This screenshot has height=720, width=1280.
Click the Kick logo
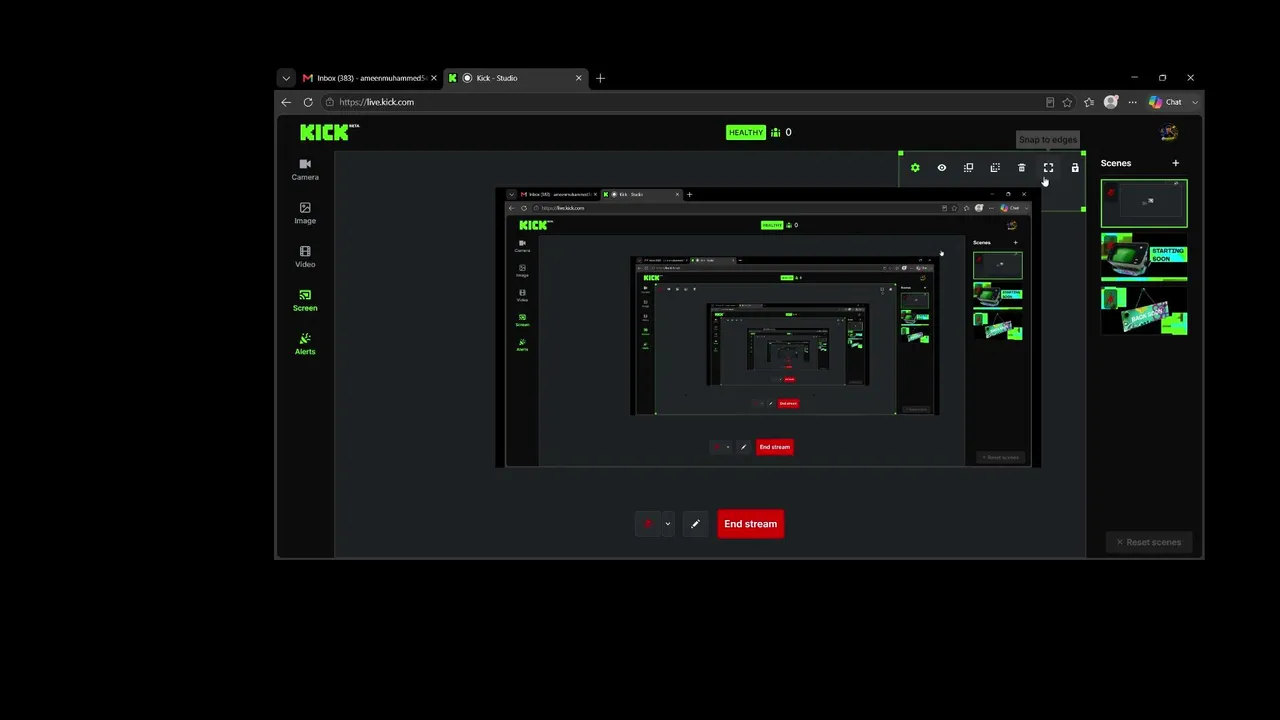pyautogui.click(x=329, y=132)
